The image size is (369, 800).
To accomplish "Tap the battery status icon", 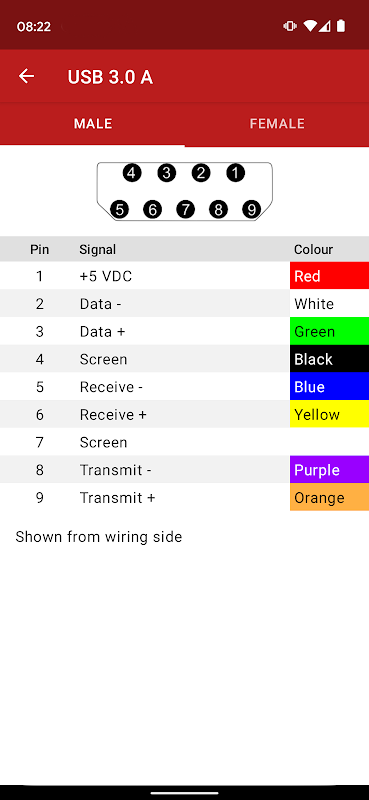I will (341, 26).
